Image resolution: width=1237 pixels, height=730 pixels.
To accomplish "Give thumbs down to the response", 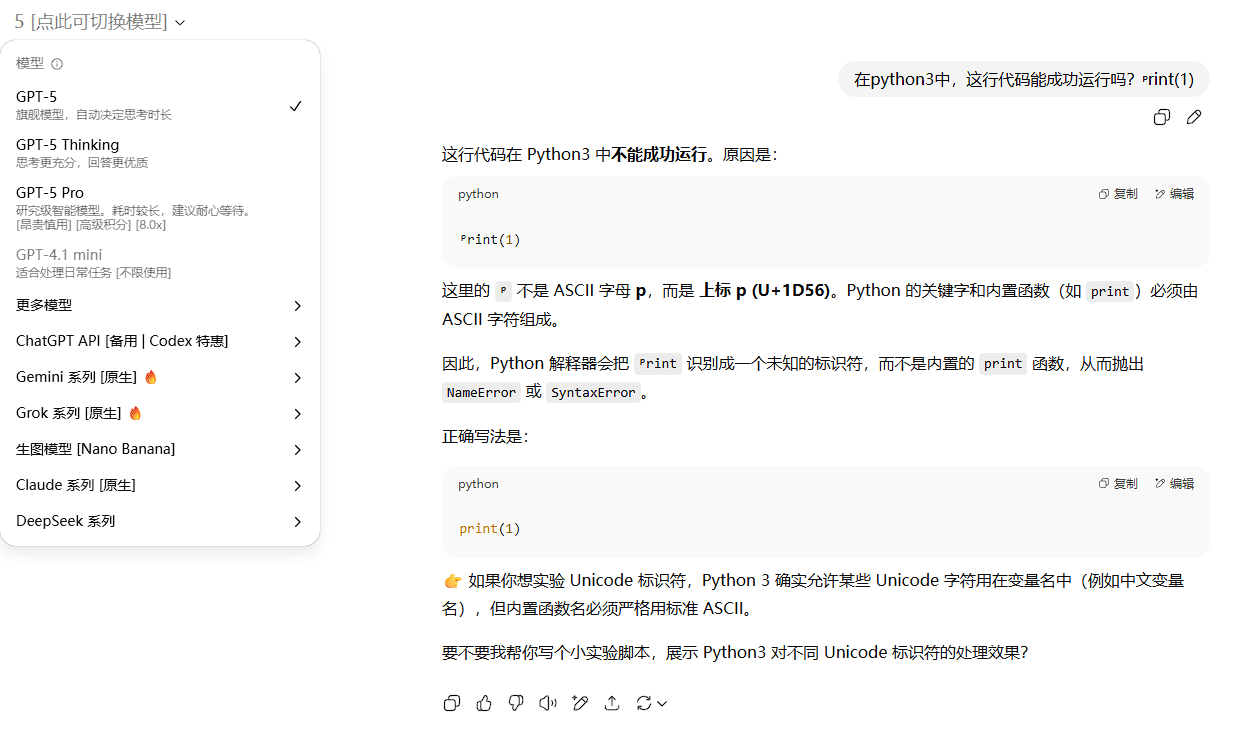I will 516,703.
